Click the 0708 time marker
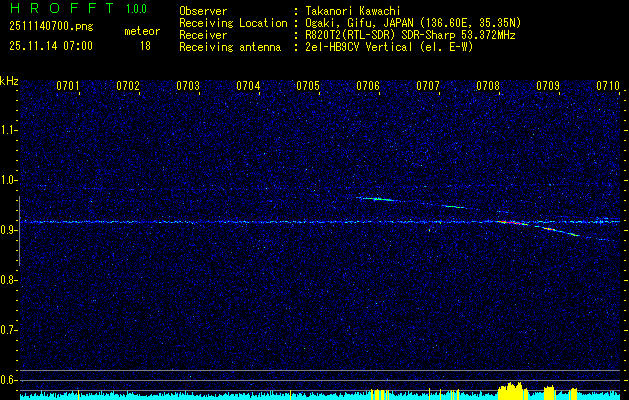 (x=488, y=86)
